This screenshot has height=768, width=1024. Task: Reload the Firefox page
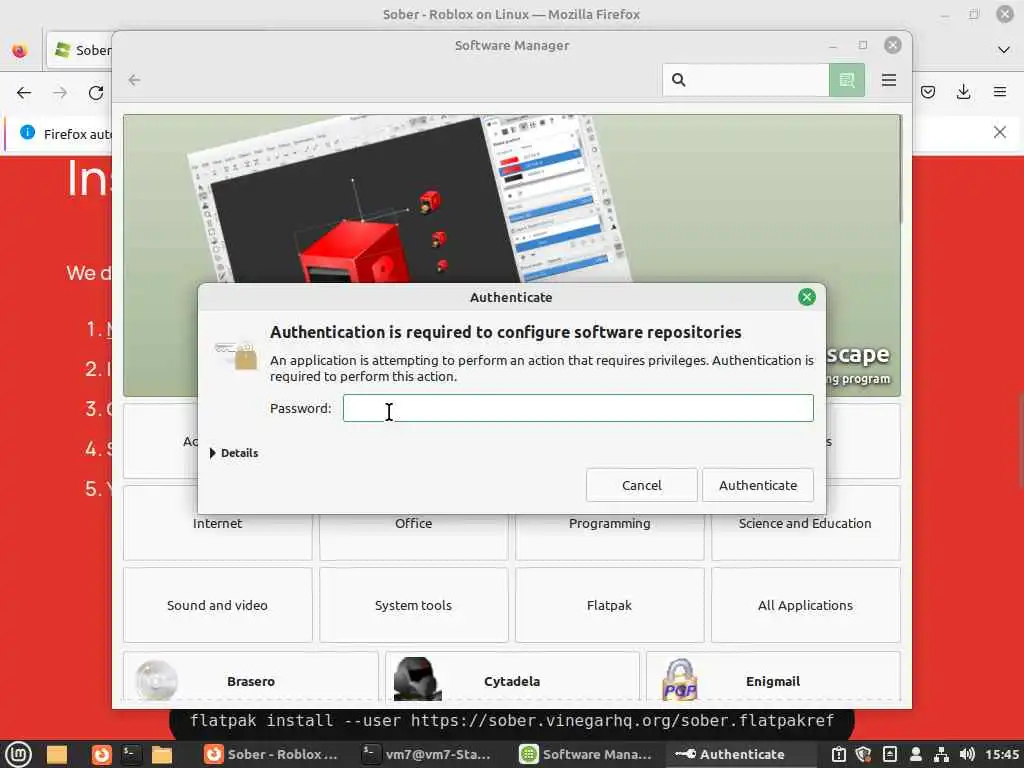[96, 93]
